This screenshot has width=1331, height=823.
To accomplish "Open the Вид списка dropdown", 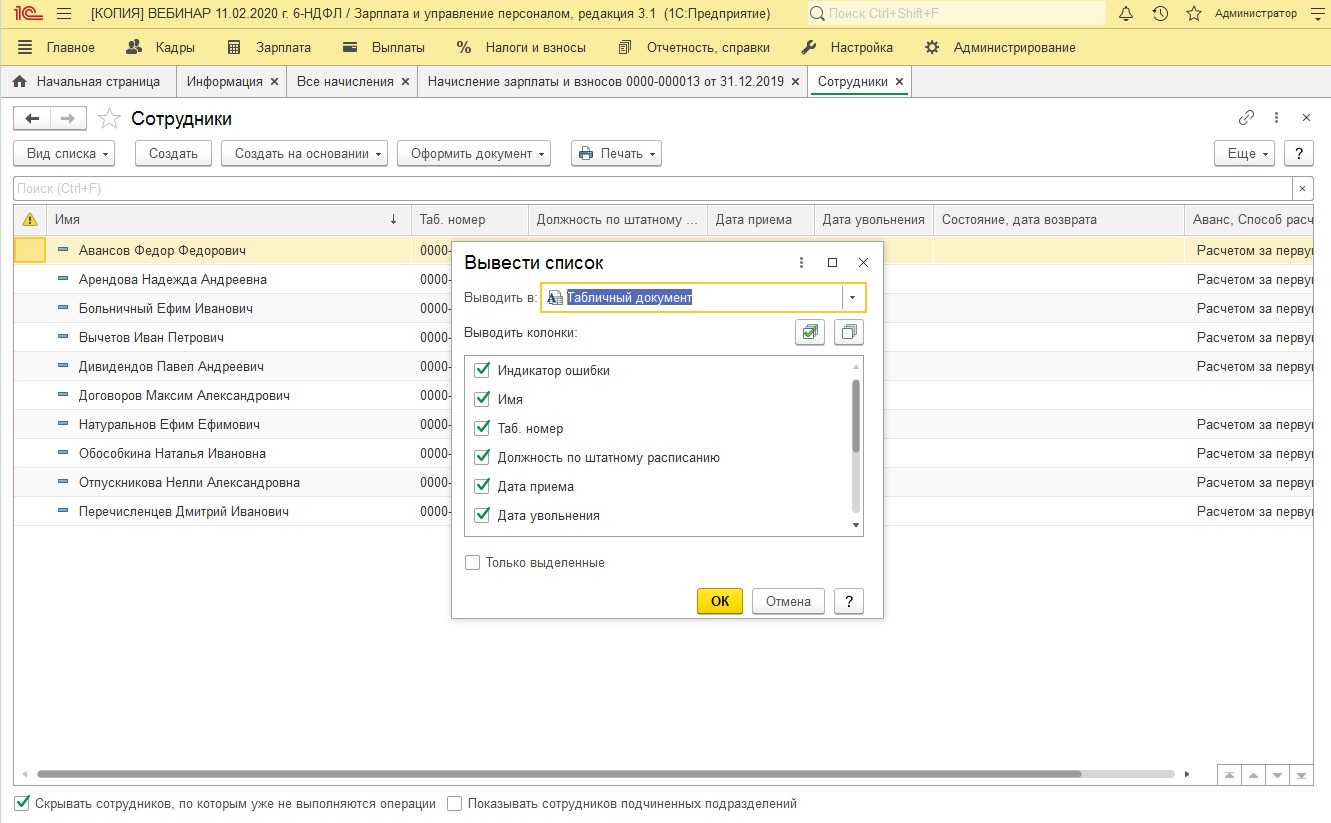I will pyautogui.click(x=64, y=153).
